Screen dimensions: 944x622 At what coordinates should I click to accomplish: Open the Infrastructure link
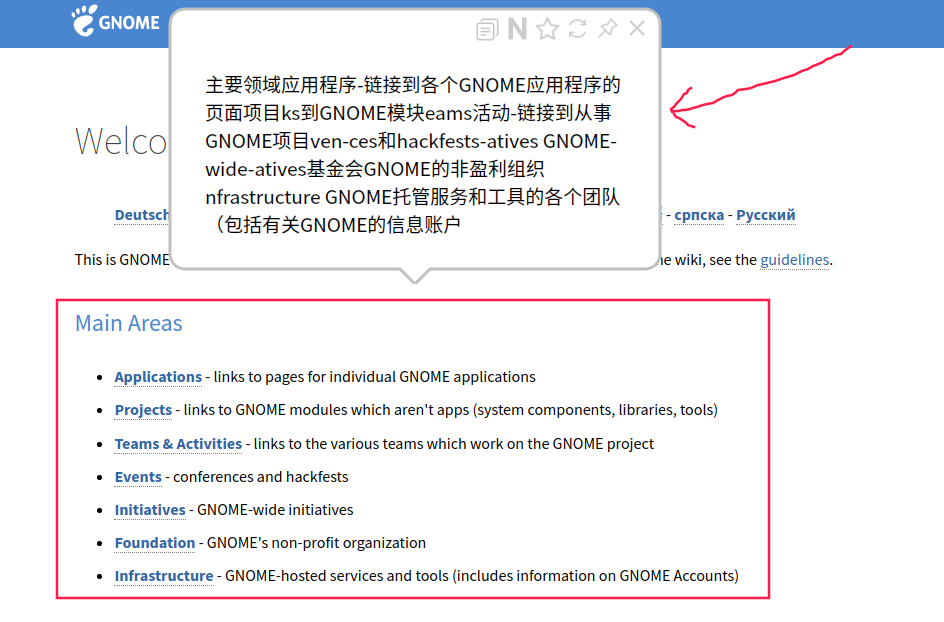[164, 576]
